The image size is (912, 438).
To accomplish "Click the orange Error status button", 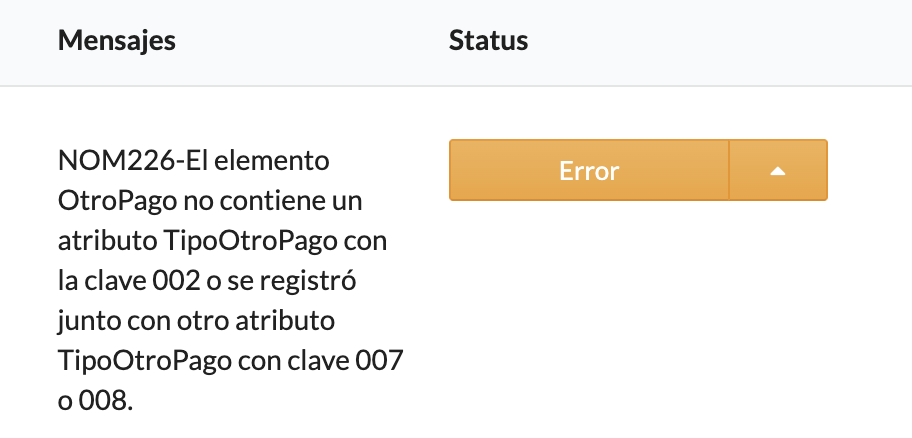I will pos(589,171).
